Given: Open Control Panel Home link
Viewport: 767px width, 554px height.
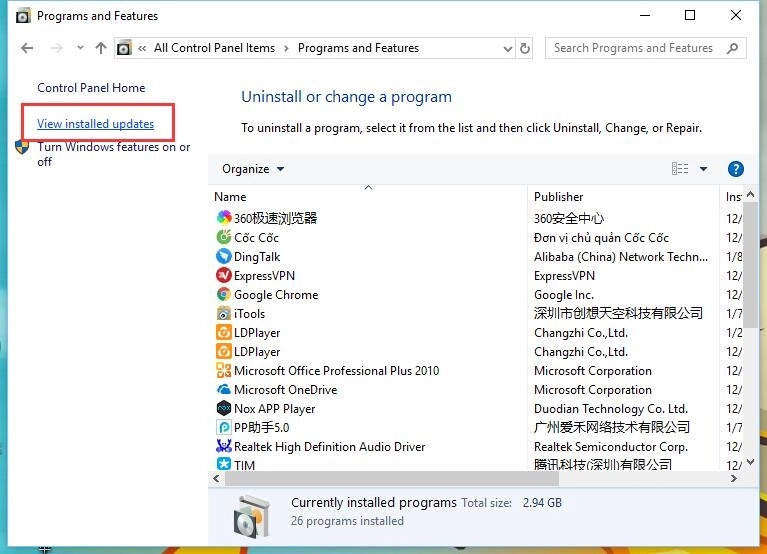Looking at the screenshot, I should click(91, 88).
